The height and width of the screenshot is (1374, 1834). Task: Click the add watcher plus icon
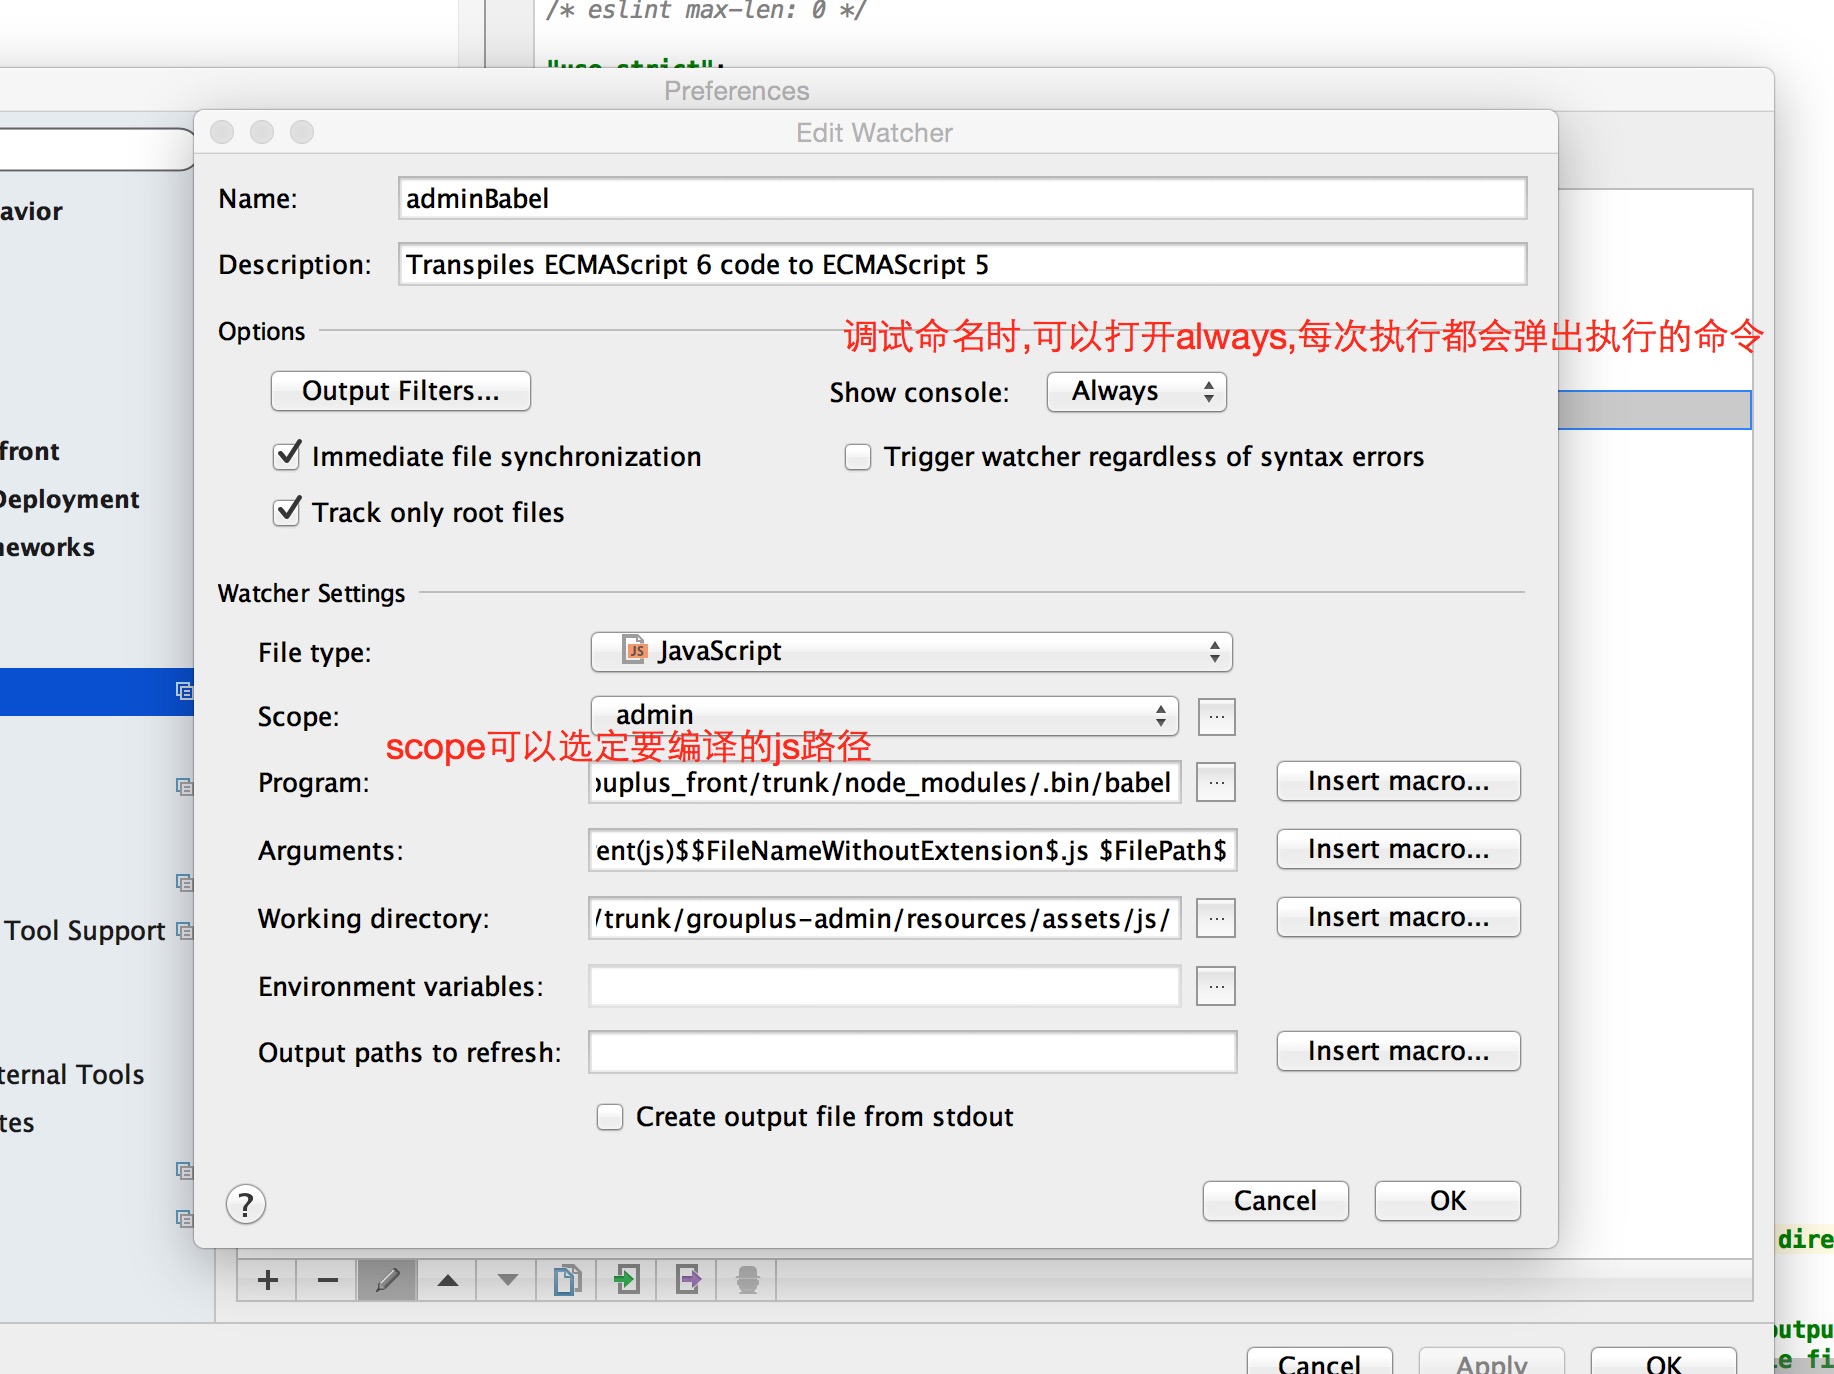267,1280
